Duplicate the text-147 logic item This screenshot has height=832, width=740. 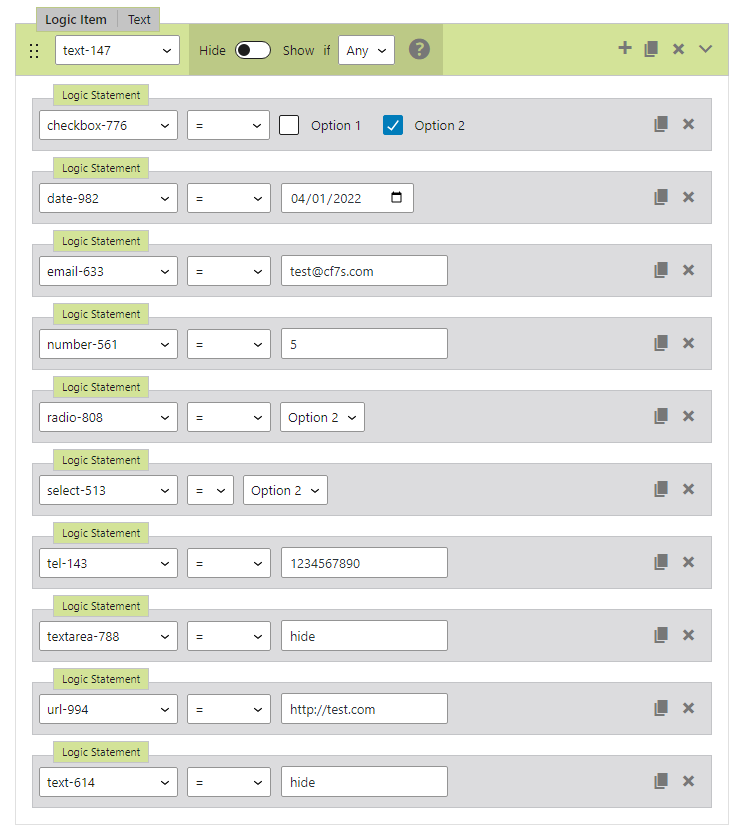coord(651,49)
